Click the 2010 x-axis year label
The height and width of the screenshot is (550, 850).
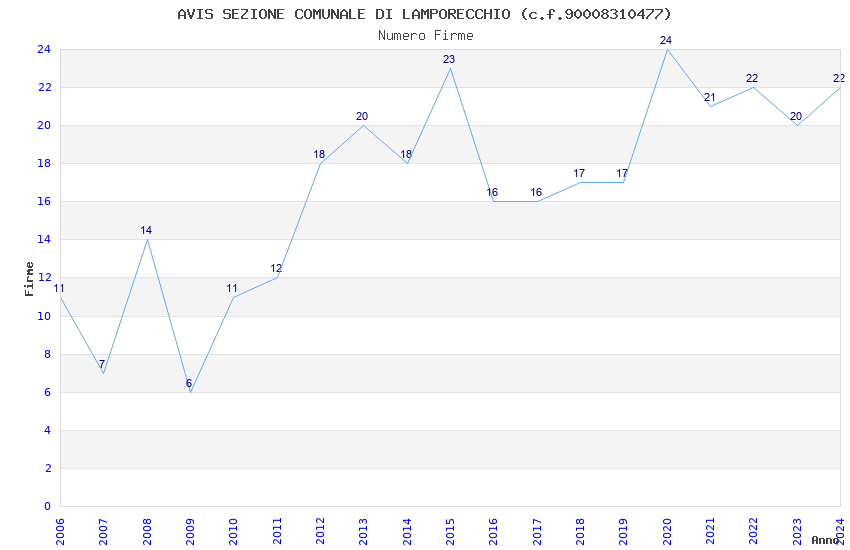tap(234, 532)
